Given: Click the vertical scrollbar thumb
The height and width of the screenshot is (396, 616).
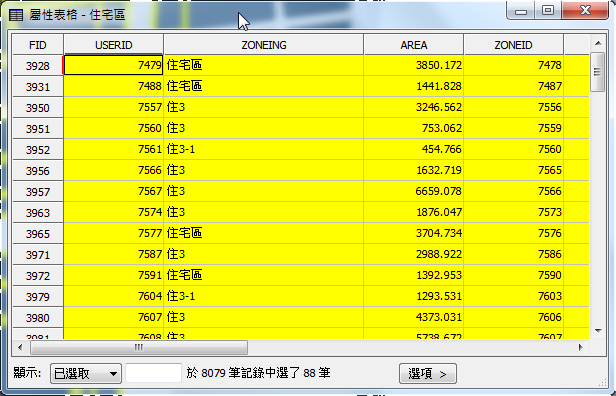Looking at the screenshot, I should pyautogui.click(x=598, y=72).
